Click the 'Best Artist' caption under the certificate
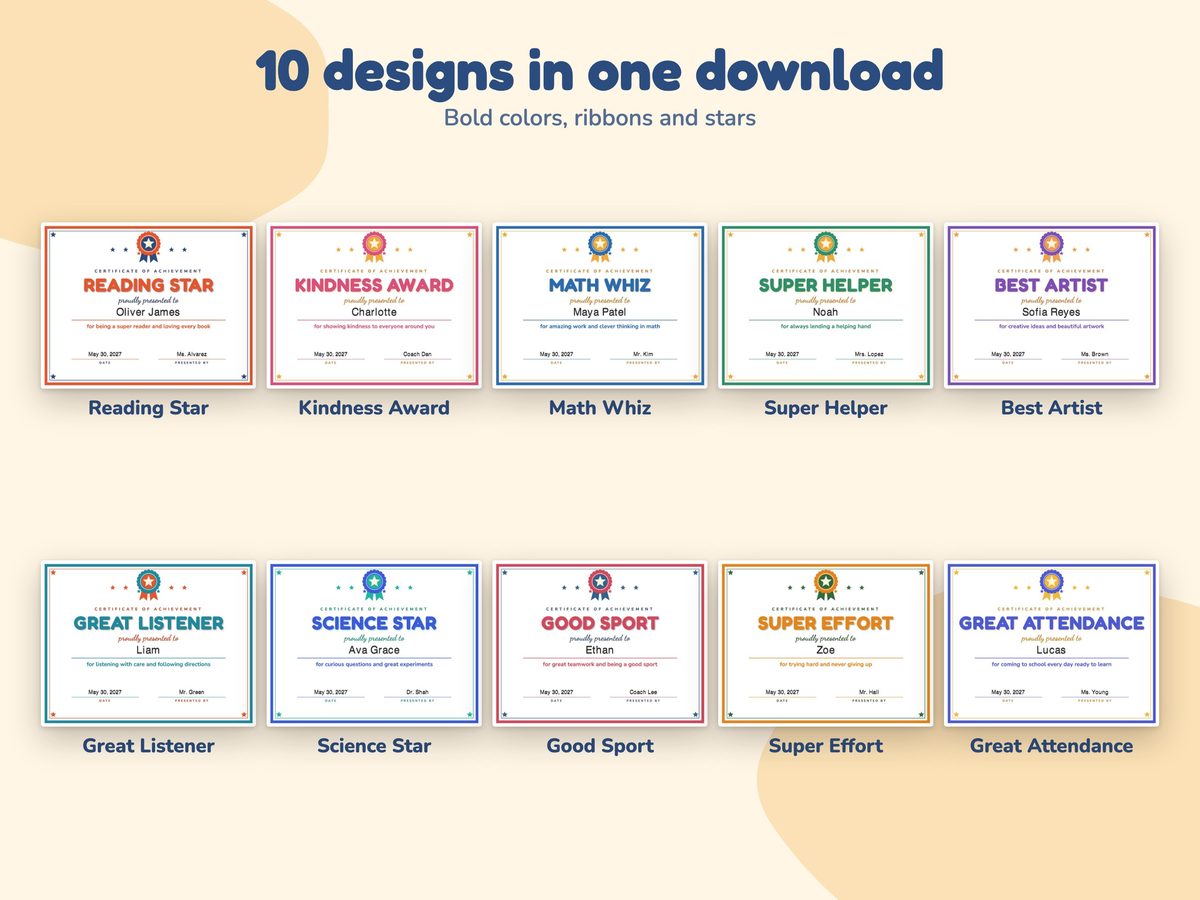Image resolution: width=1200 pixels, height=900 pixels. pos(1052,408)
